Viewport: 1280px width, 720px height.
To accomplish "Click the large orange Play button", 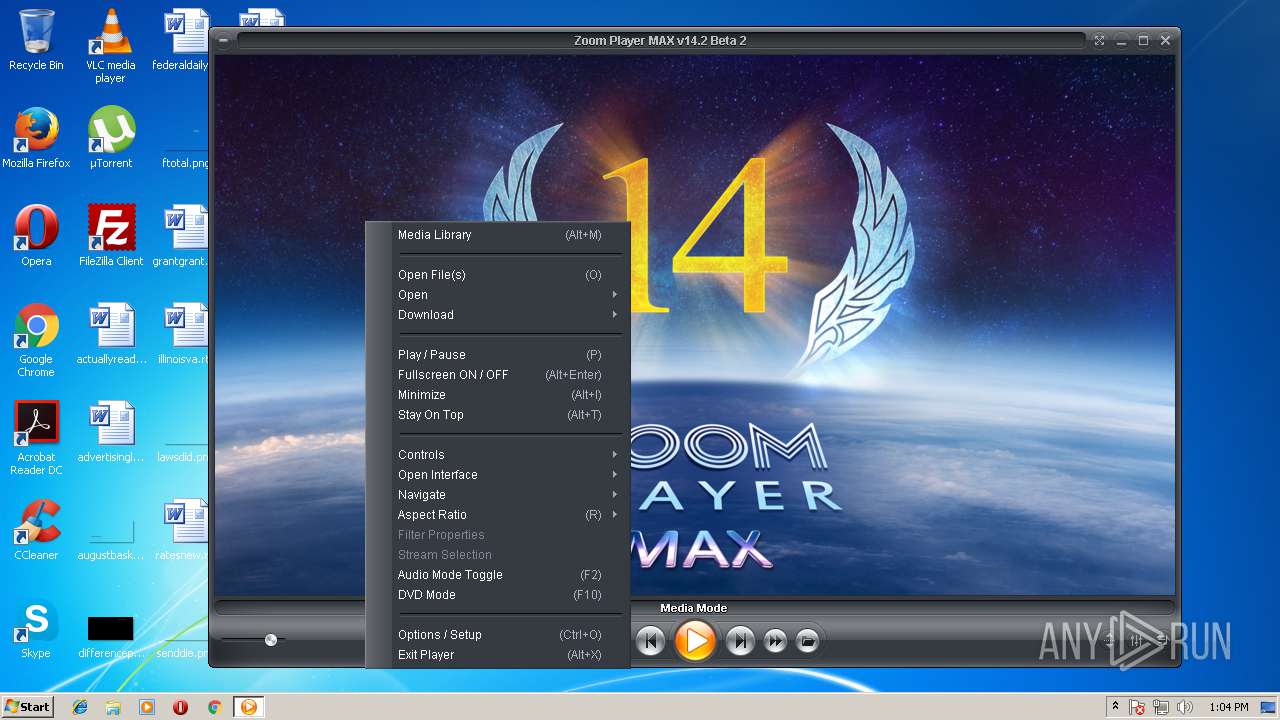I will click(x=695, y=640).
